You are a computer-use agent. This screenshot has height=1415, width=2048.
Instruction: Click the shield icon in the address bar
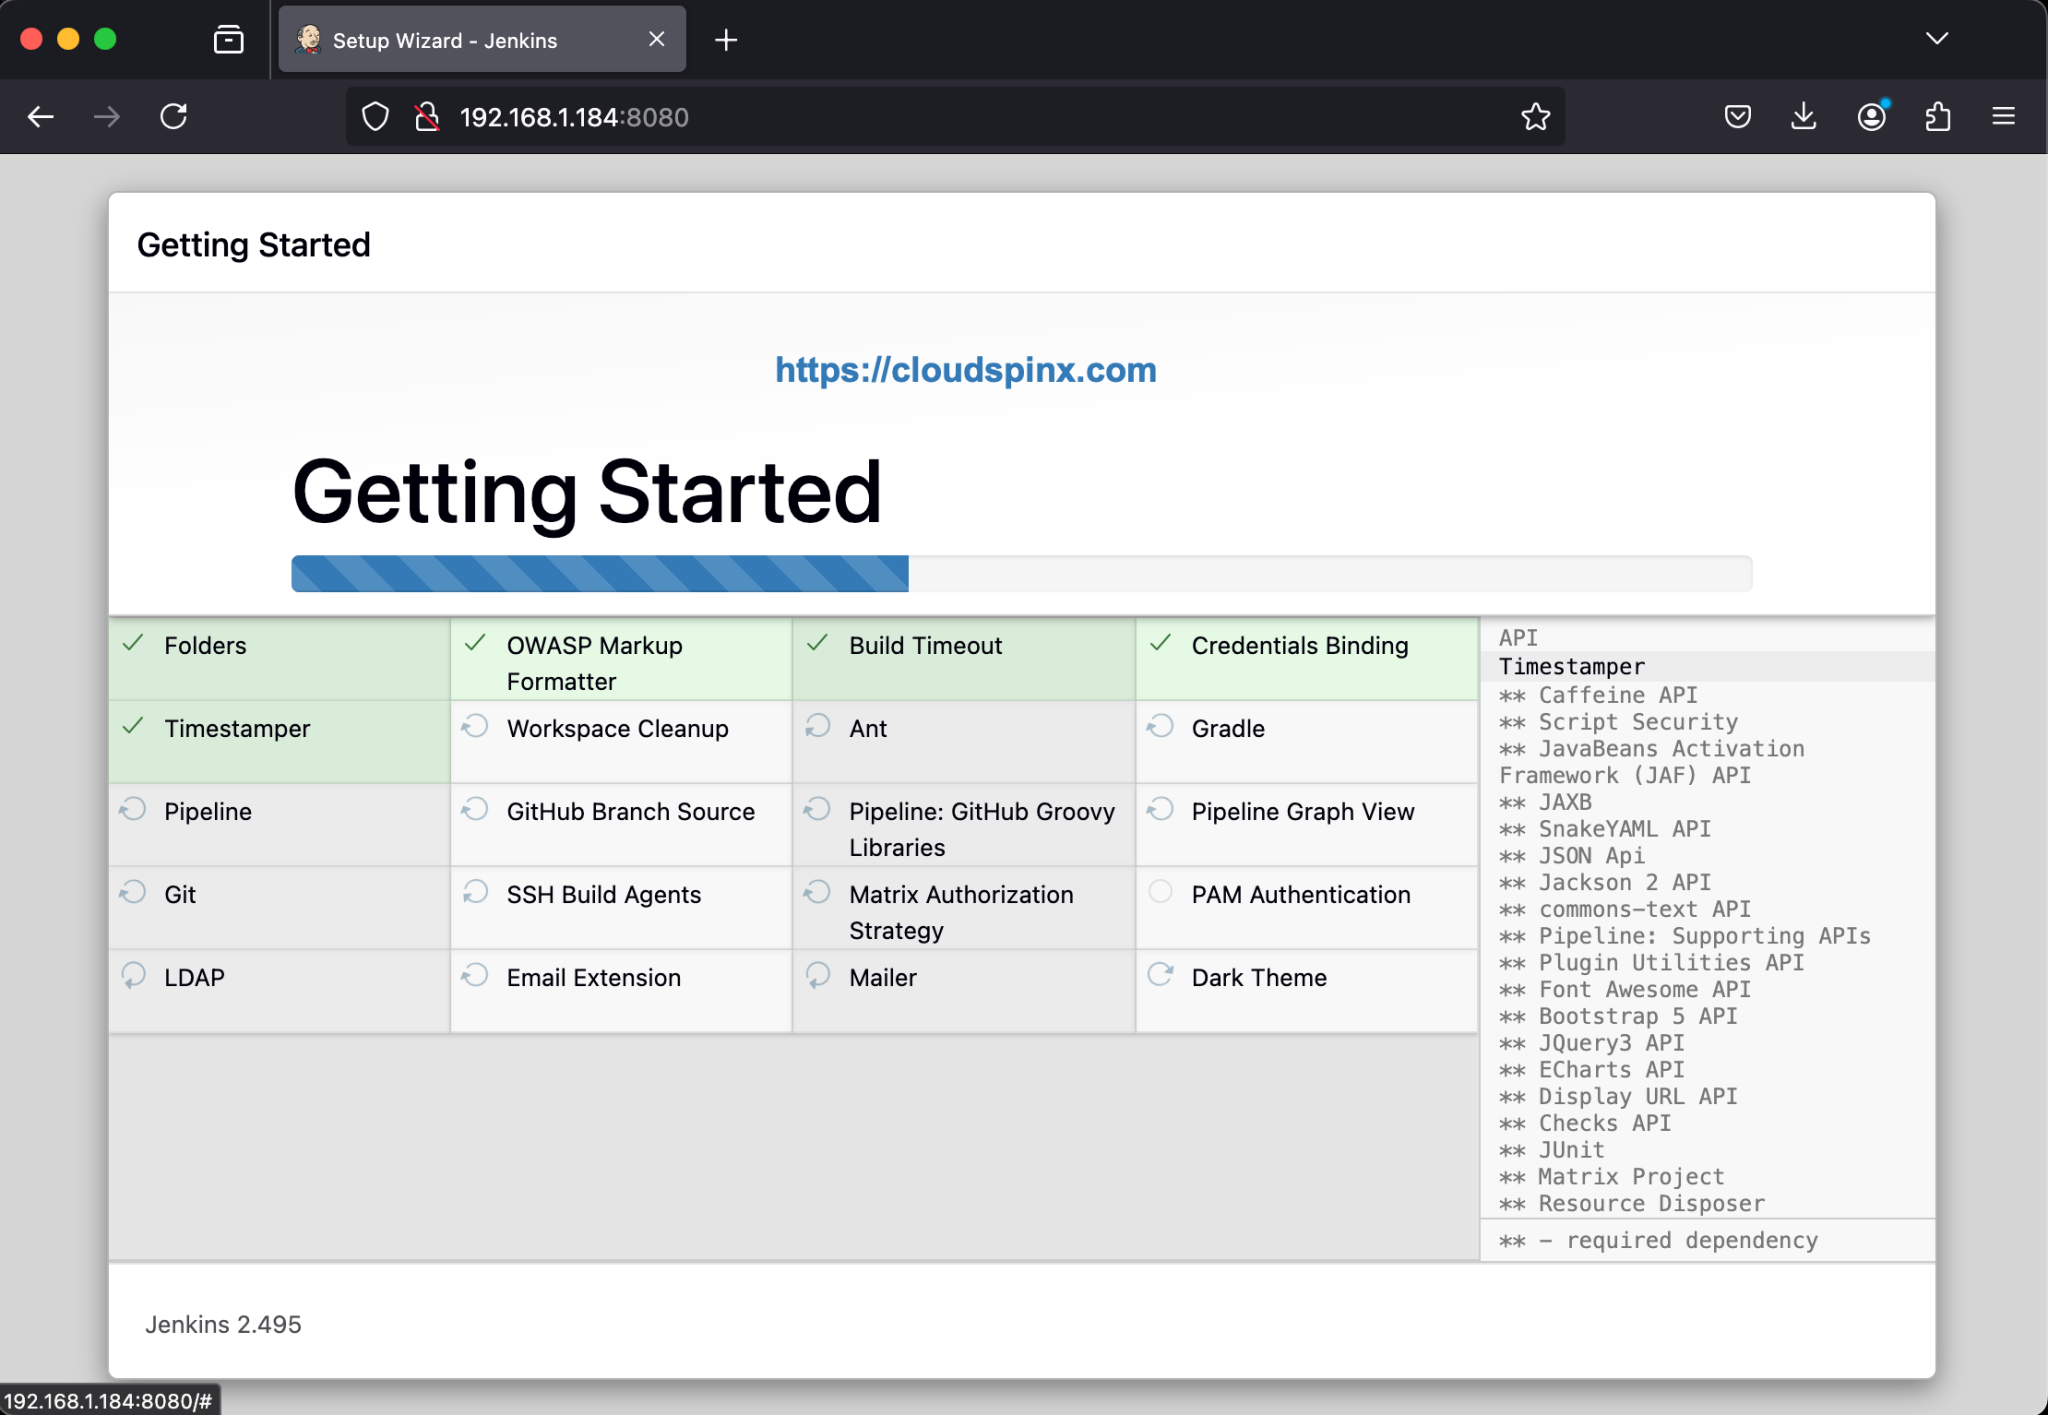pyautogui.click(x=375, y=116)
